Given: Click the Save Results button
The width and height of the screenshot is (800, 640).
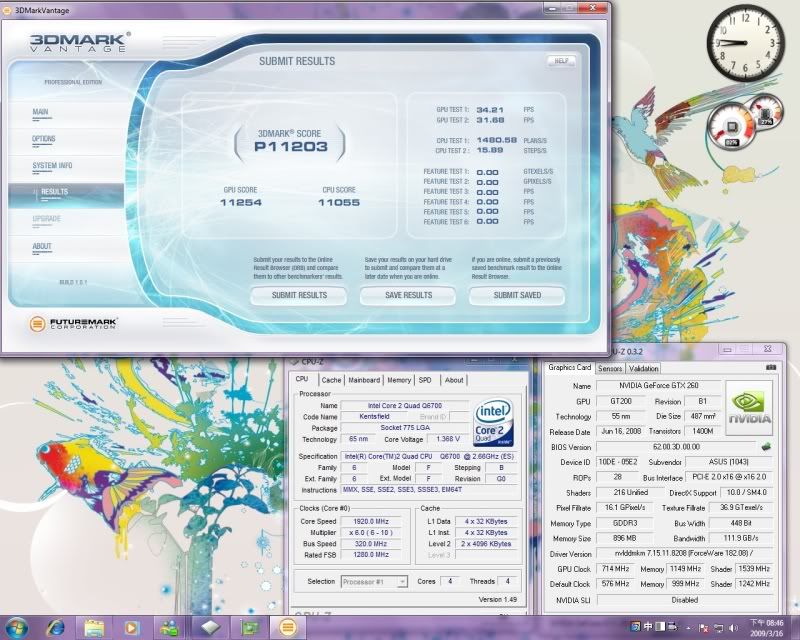Looking at the screenshot, I should [x=408, y=296].
